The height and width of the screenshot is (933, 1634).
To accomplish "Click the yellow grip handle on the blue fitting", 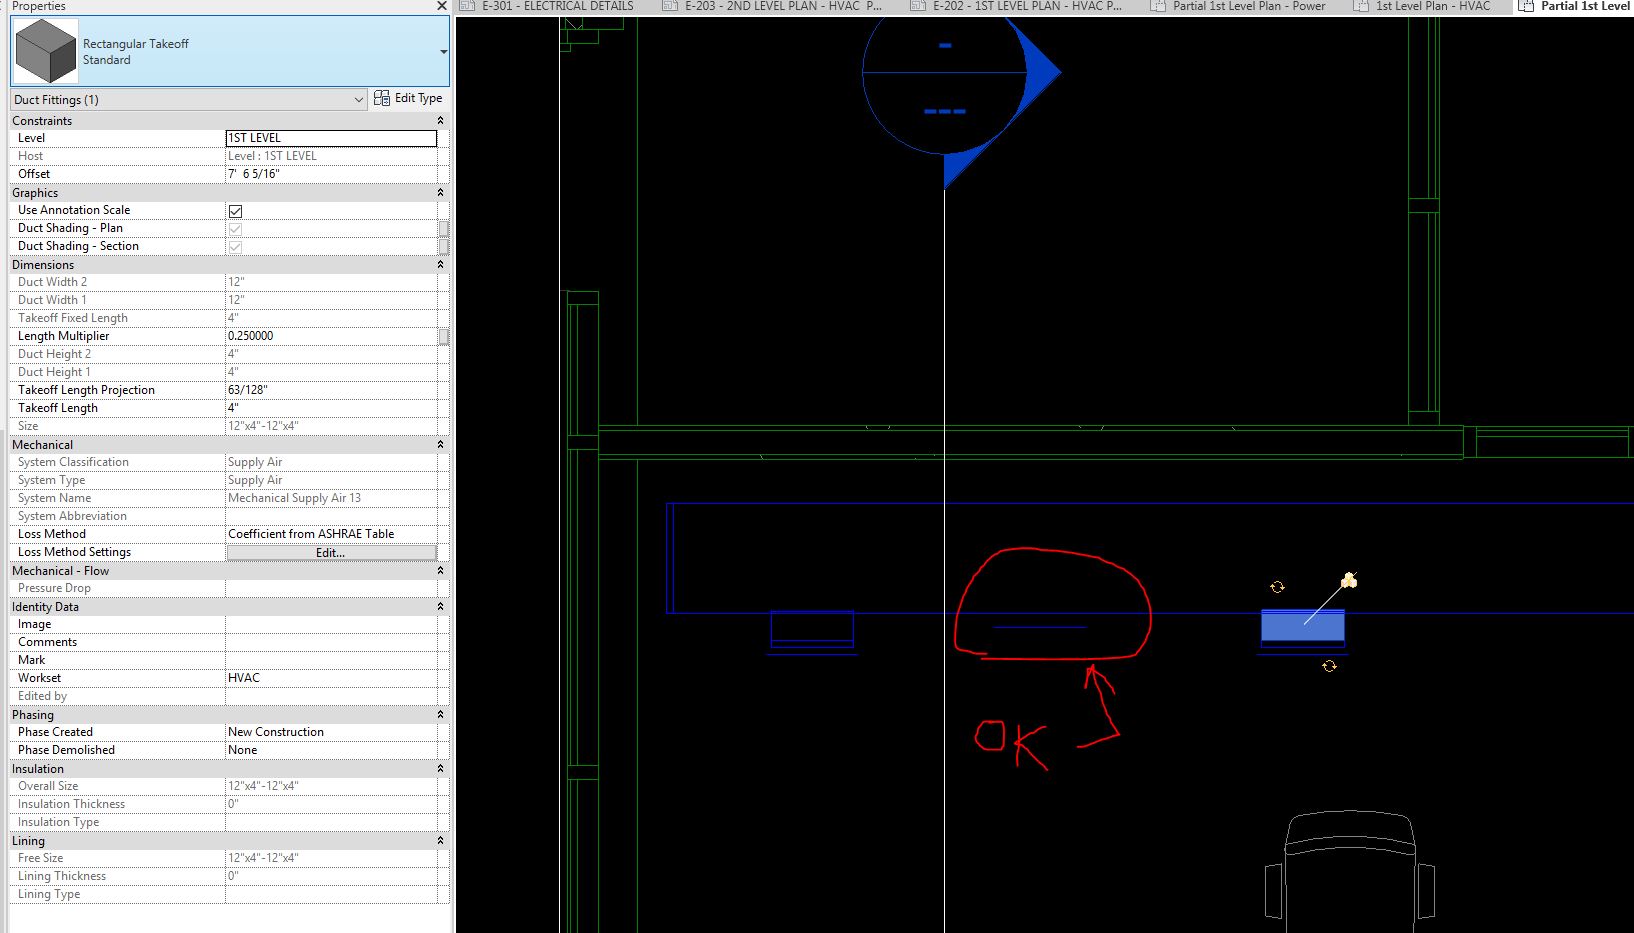I will click(x=1348, y=581).
